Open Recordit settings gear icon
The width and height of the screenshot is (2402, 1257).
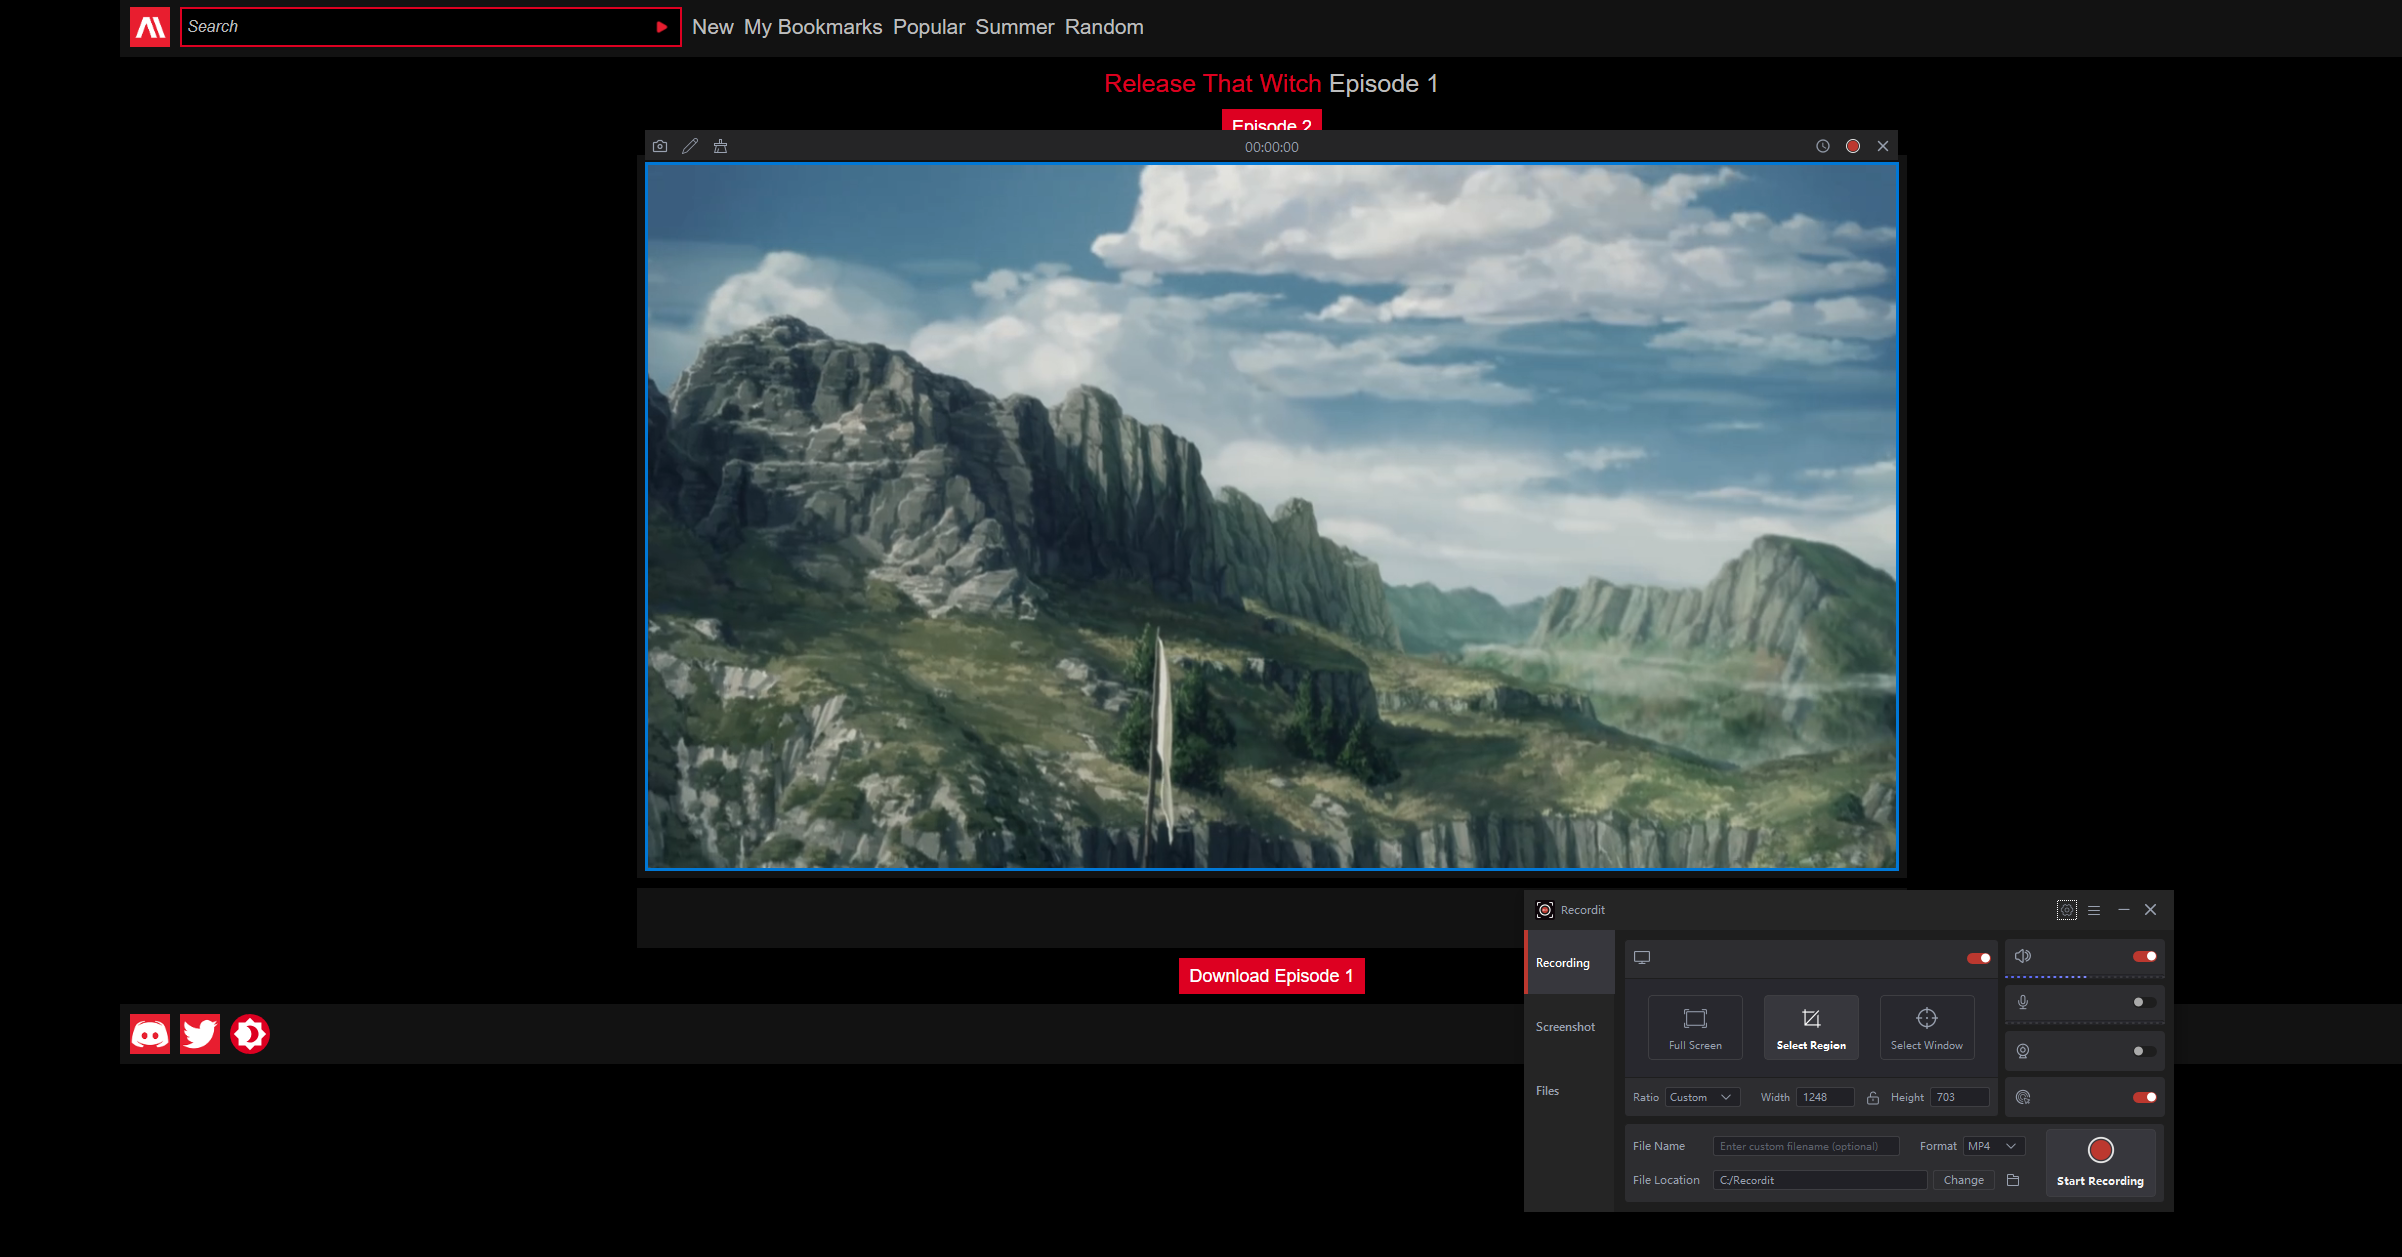pos(2066,910)
